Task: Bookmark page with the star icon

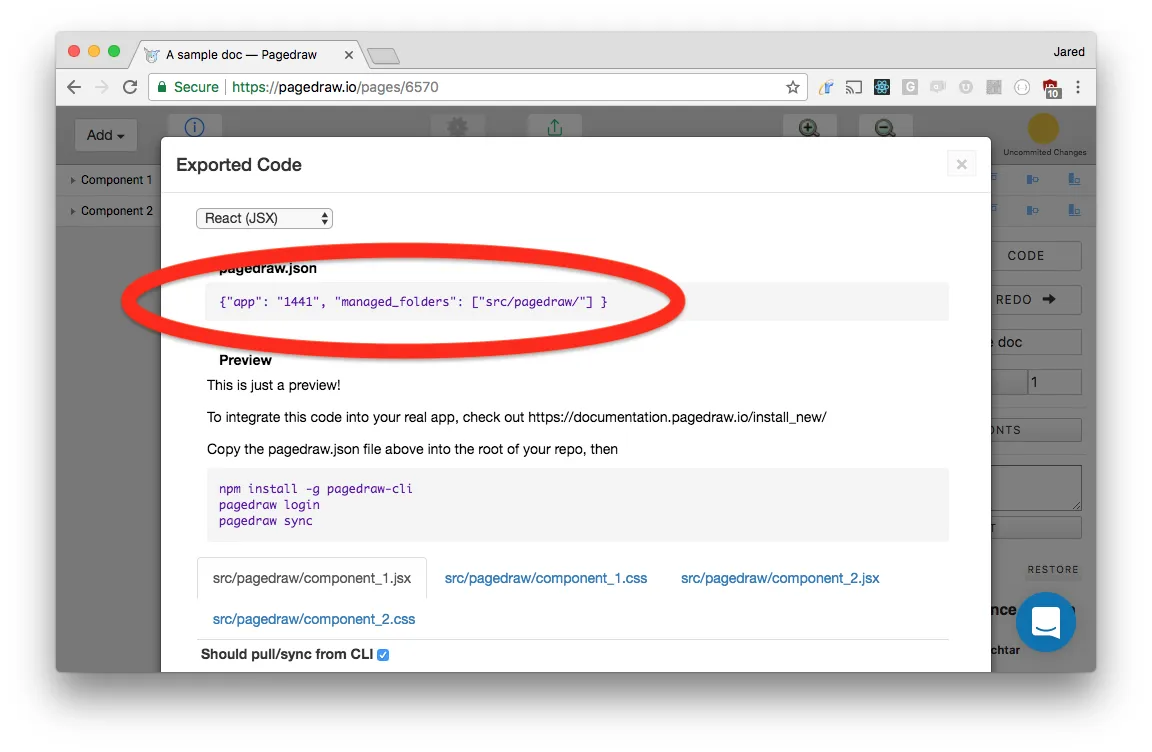Action: [x=793, y=87]
